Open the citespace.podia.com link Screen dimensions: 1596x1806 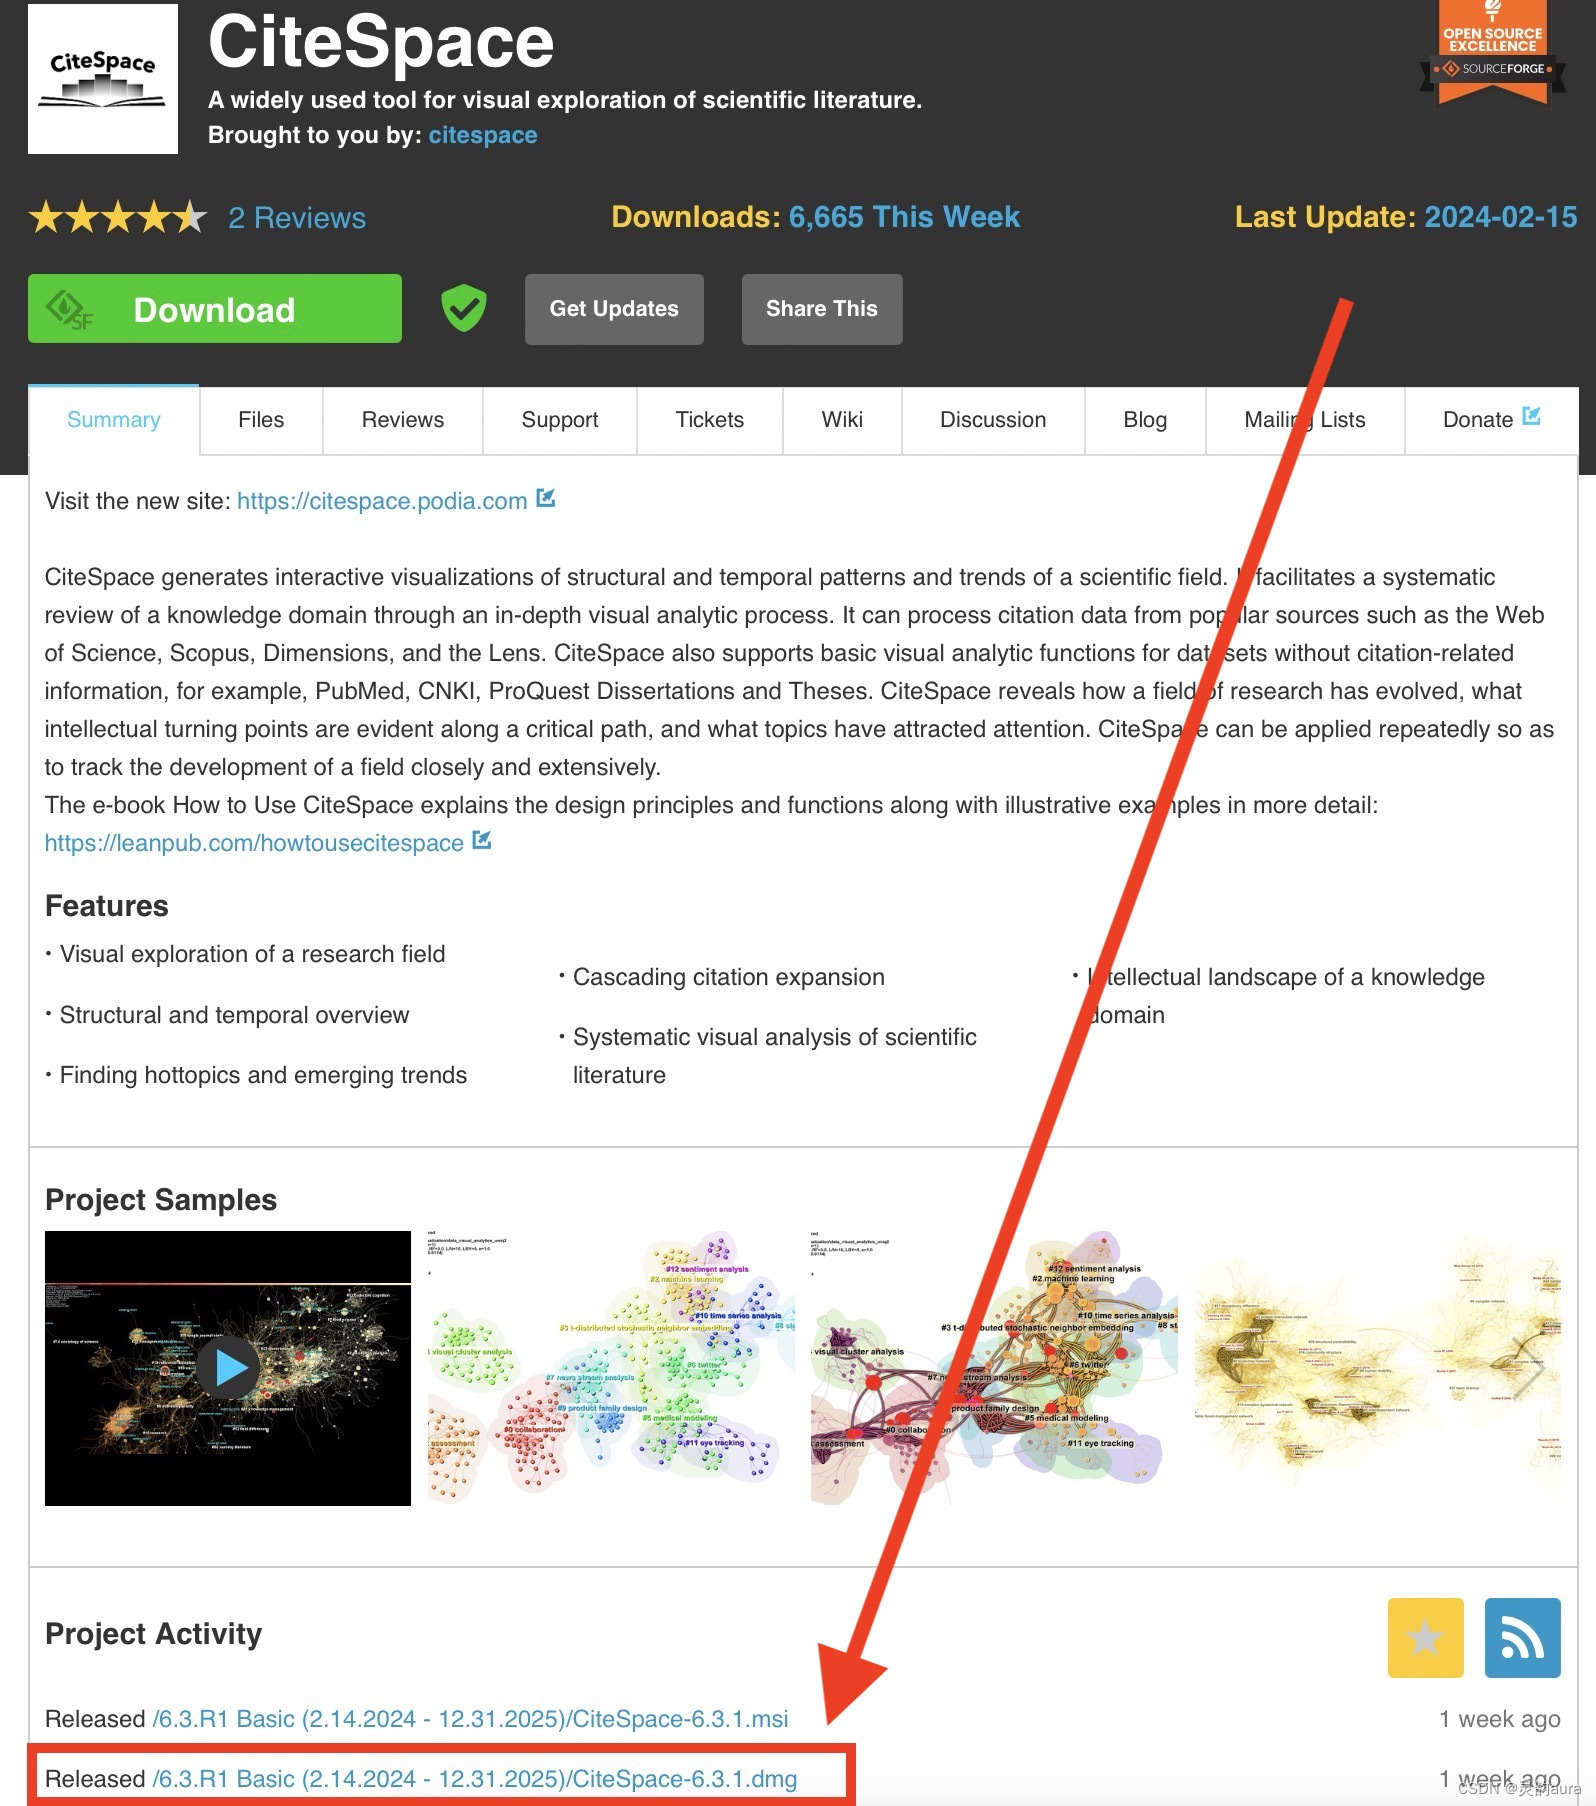pyautogui.click(x=382, y=501)
